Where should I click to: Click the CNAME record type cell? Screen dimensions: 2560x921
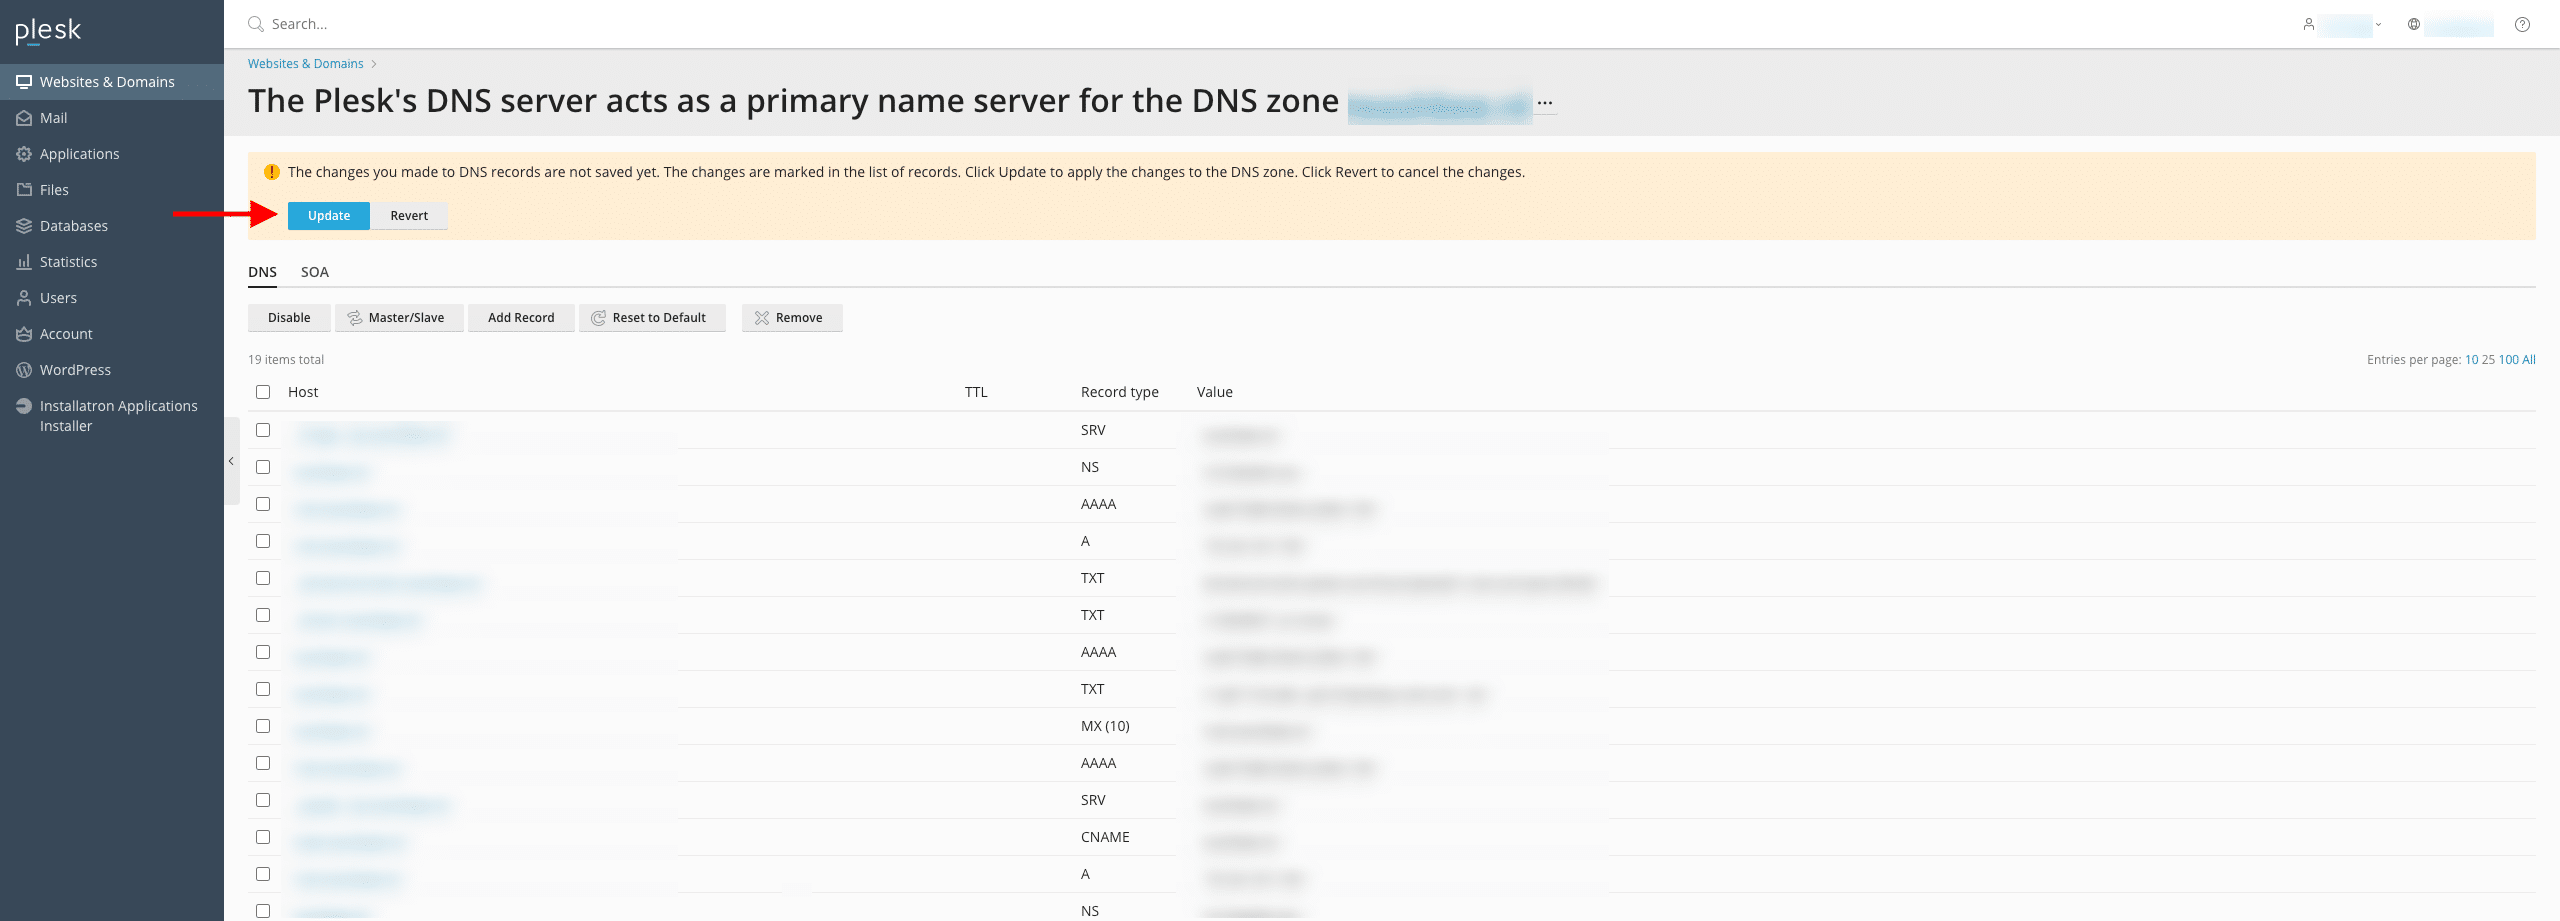1105,837
